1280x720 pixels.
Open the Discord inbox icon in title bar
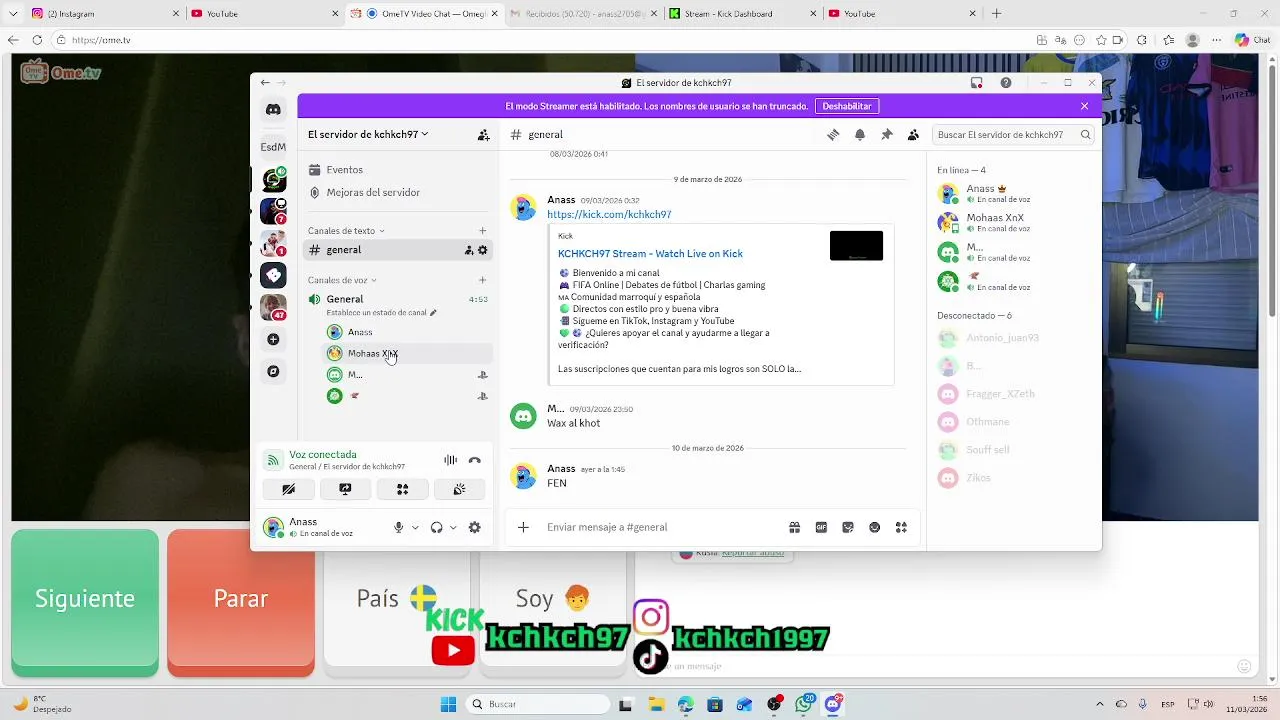pyautogui.click(x=977, y=83)
